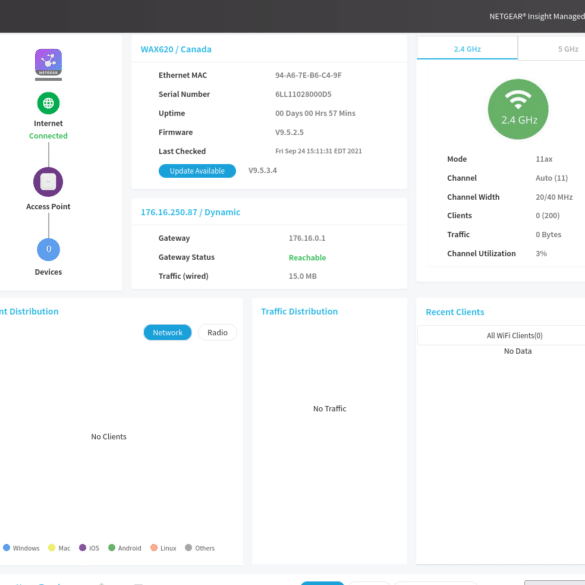This screenshot has width=585, height=585.
Task: Toggle the Linux legend dot
Action: (x=154, y=547)
